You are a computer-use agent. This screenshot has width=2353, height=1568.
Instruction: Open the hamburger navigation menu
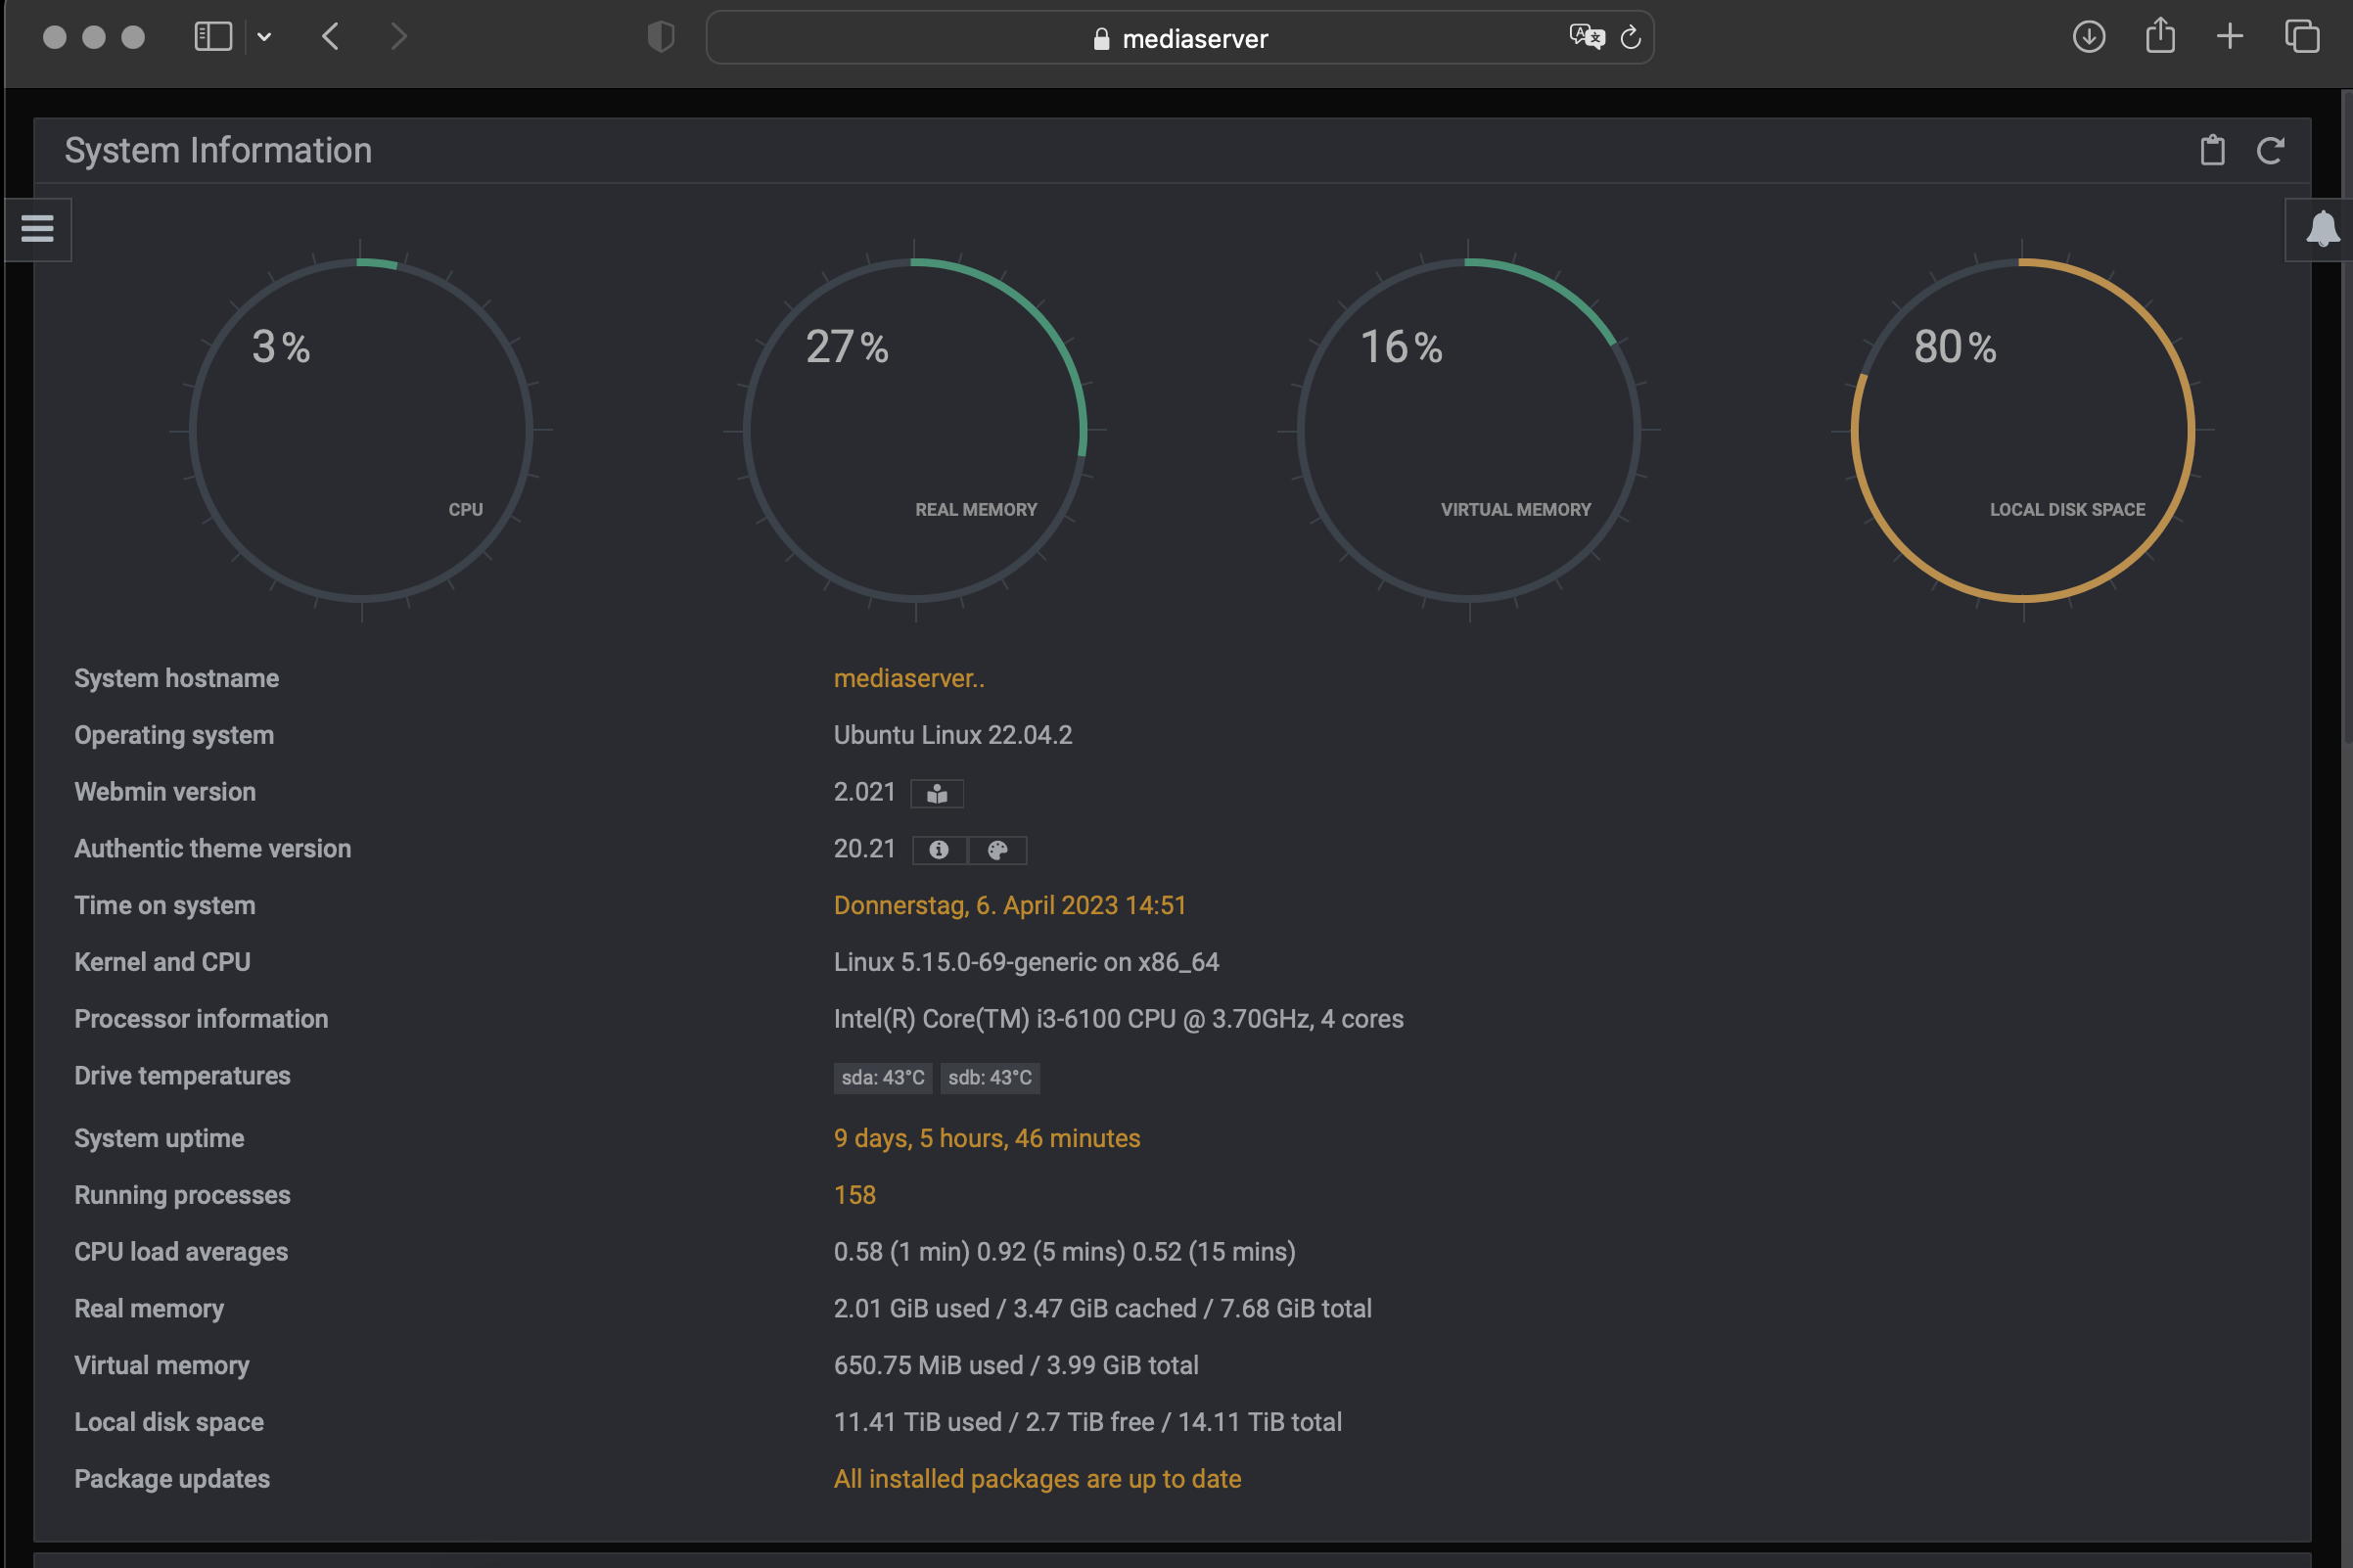[x=37, y=229]
